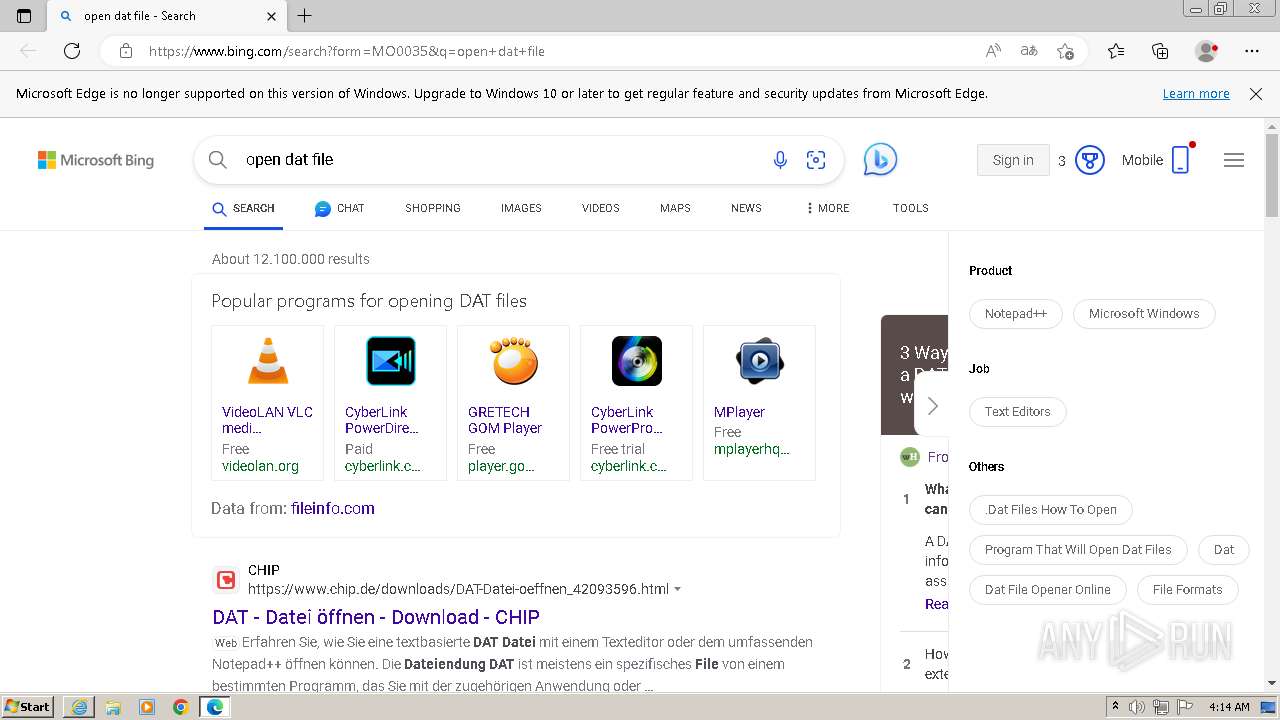Viewport: 1280px width, 720px height.
Task: Open the Favorites list icon
Action: [1116, 51]
